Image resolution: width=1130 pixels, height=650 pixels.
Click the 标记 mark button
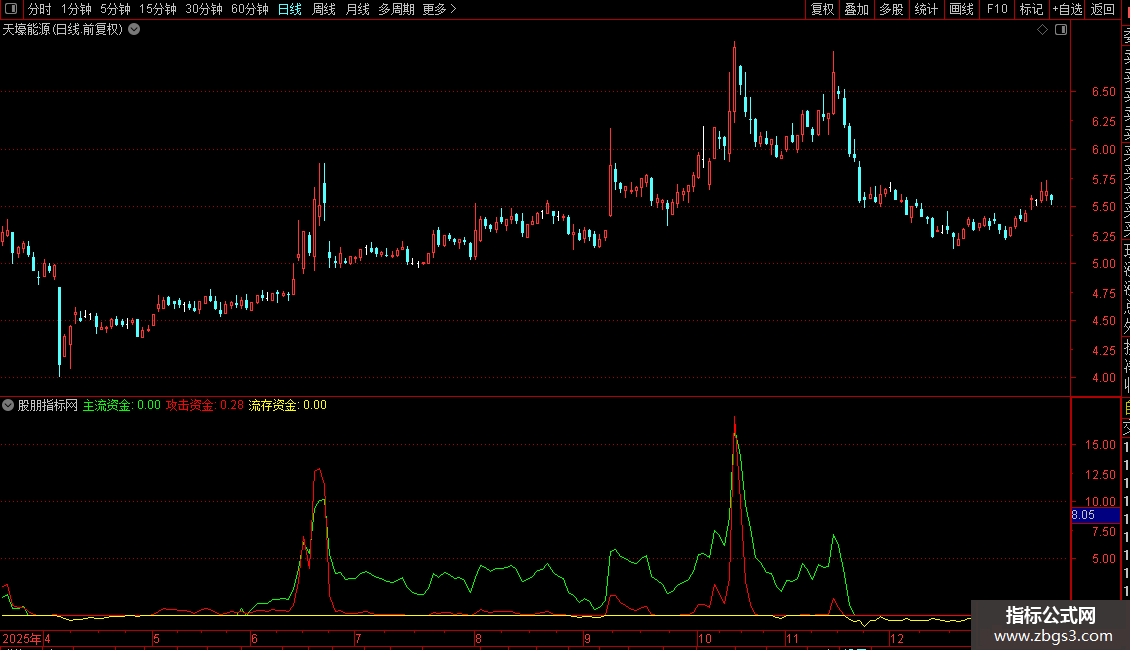click(x=1031, y=9)
